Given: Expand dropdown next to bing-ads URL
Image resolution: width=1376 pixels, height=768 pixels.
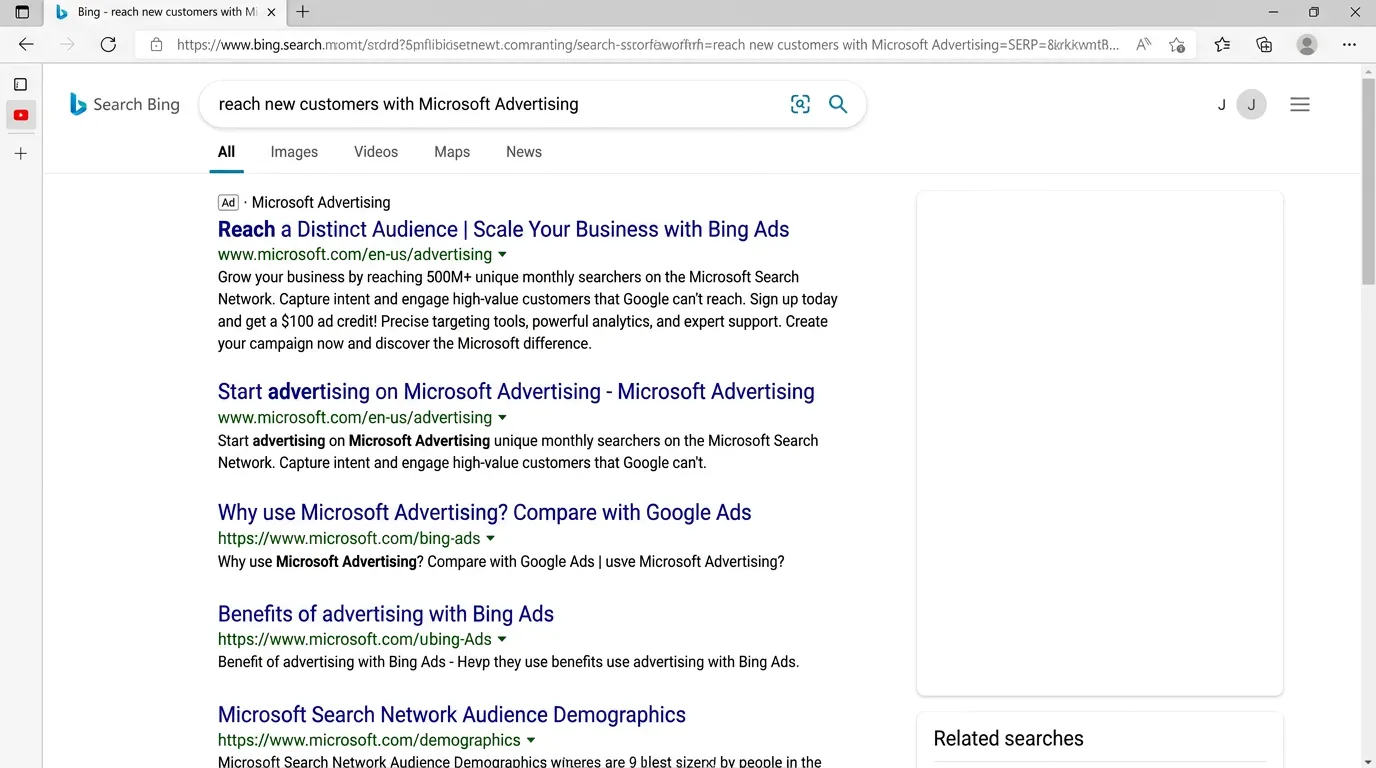Looking at the screenshot, I should point(491,539).
